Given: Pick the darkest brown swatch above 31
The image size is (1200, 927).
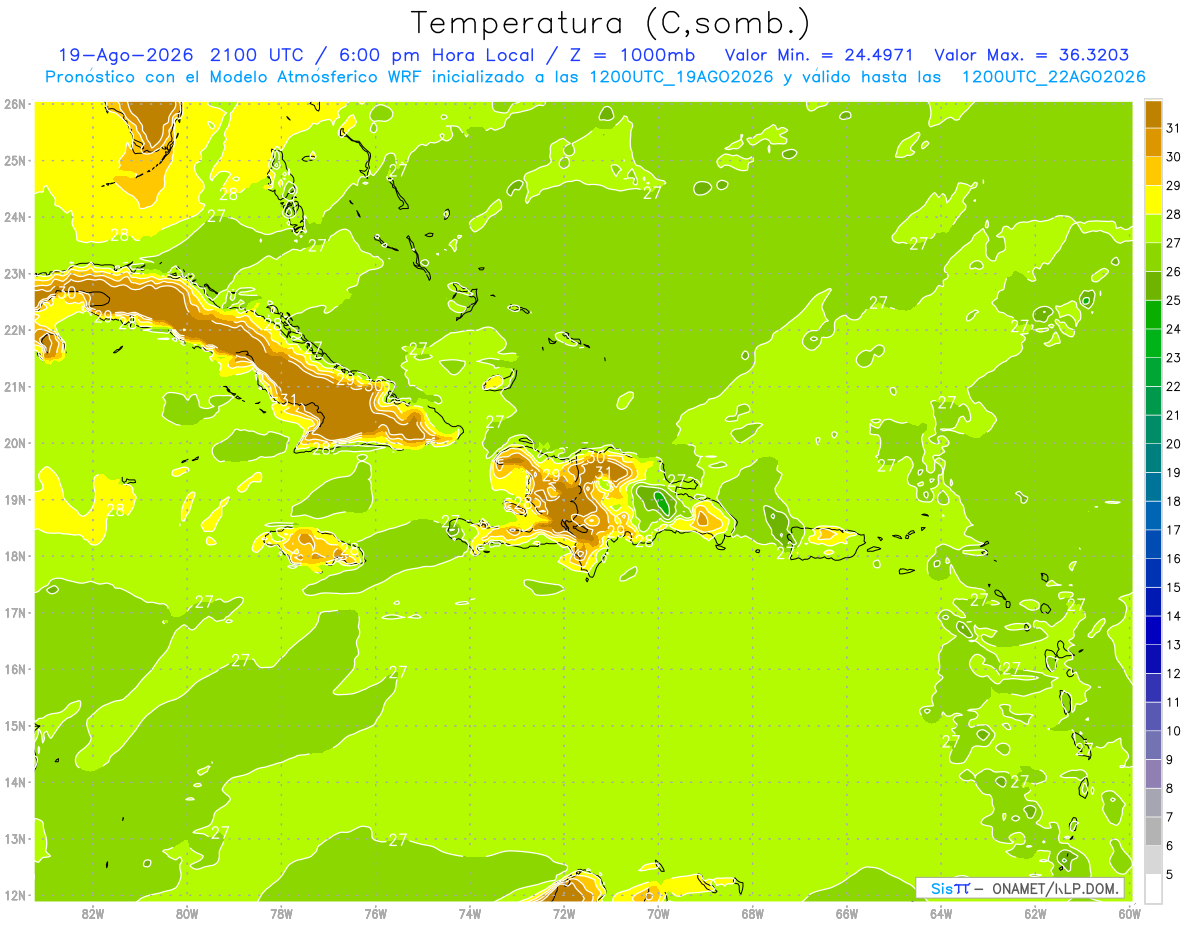Looking at the screenshot, I should point(1153,115).
